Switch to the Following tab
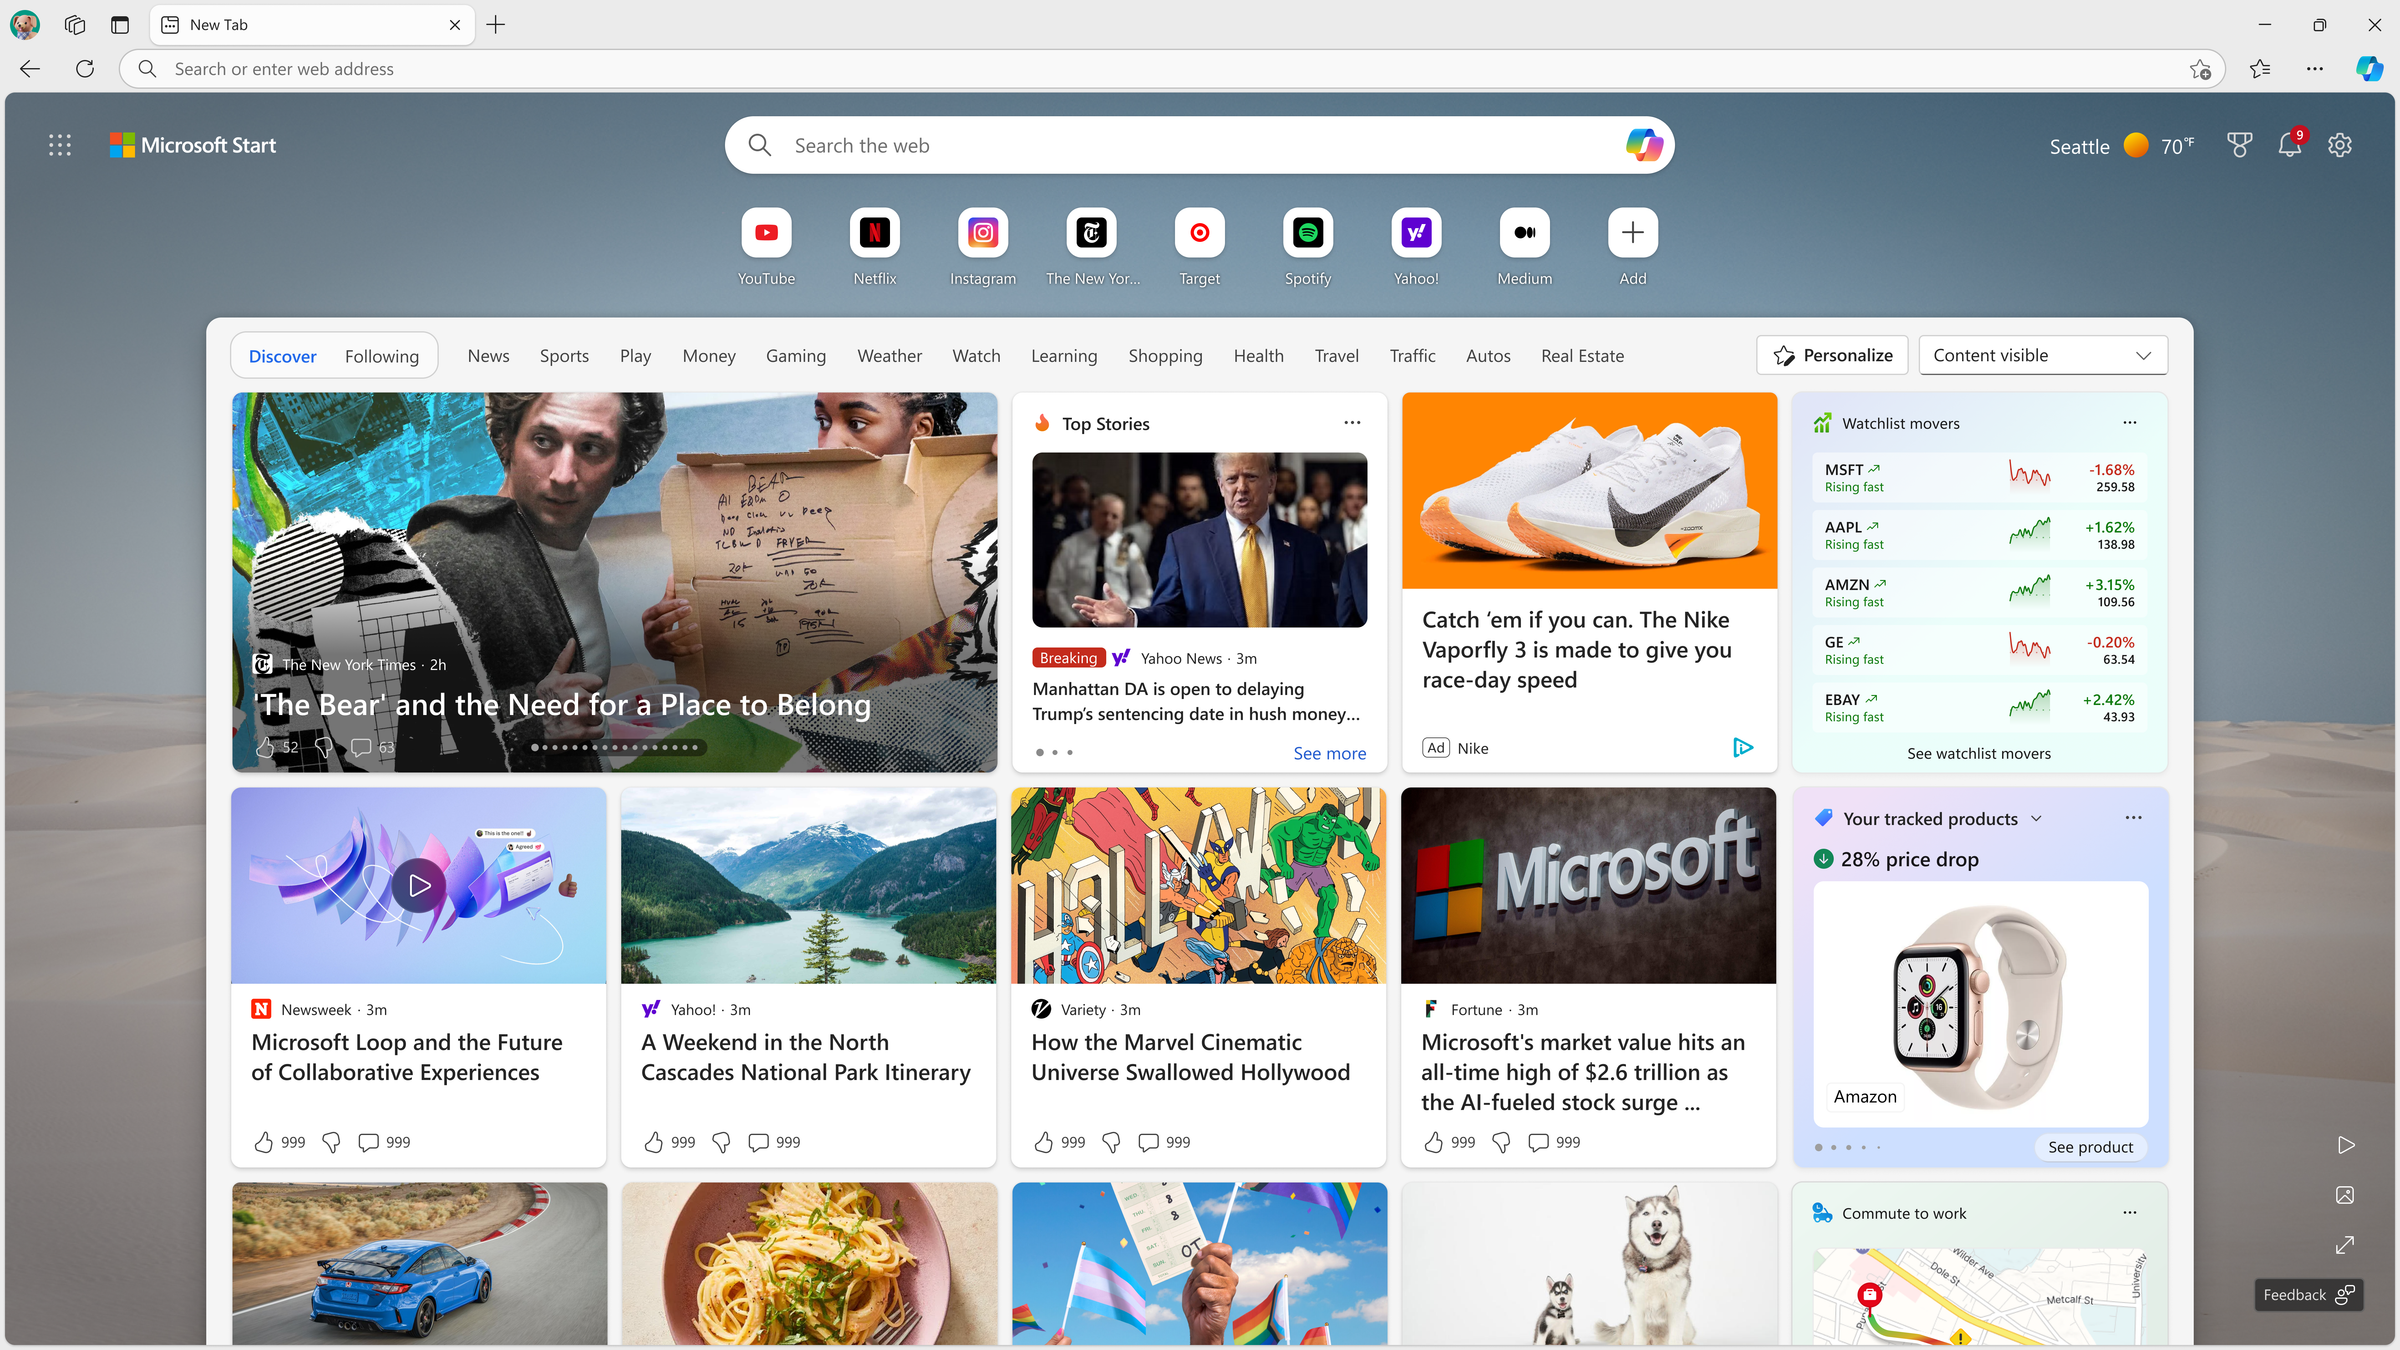Image resolution: width=2400 pixels, height=1350 pixels. point(382,356)
